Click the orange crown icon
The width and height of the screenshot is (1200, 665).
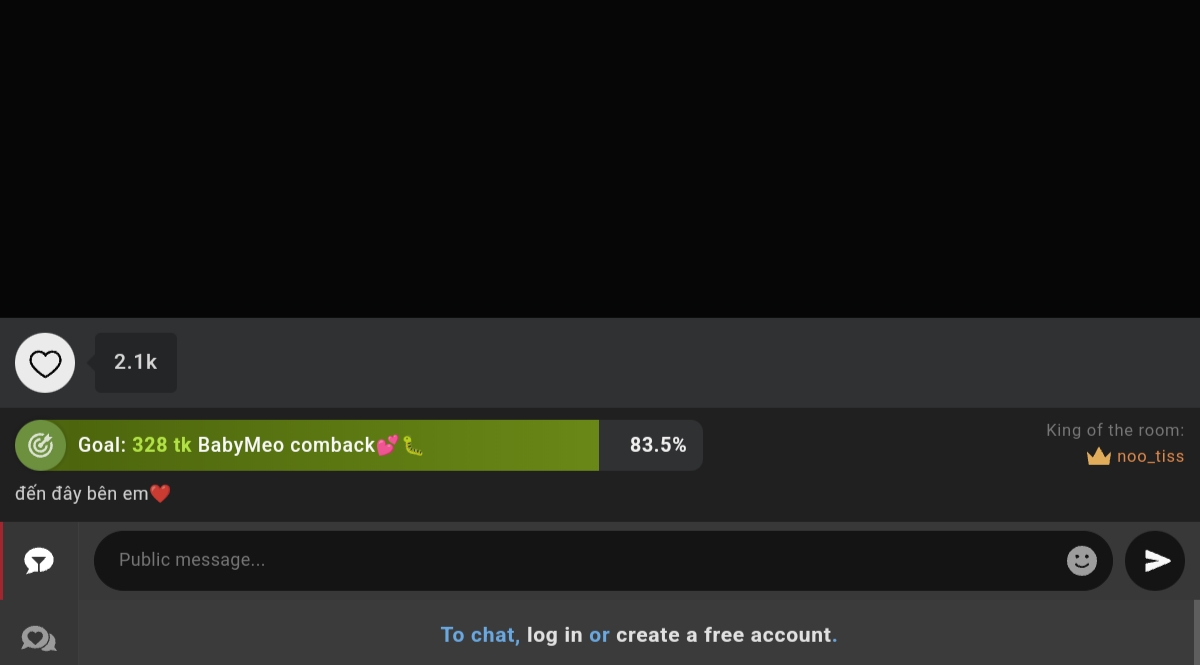[1099, 456]
